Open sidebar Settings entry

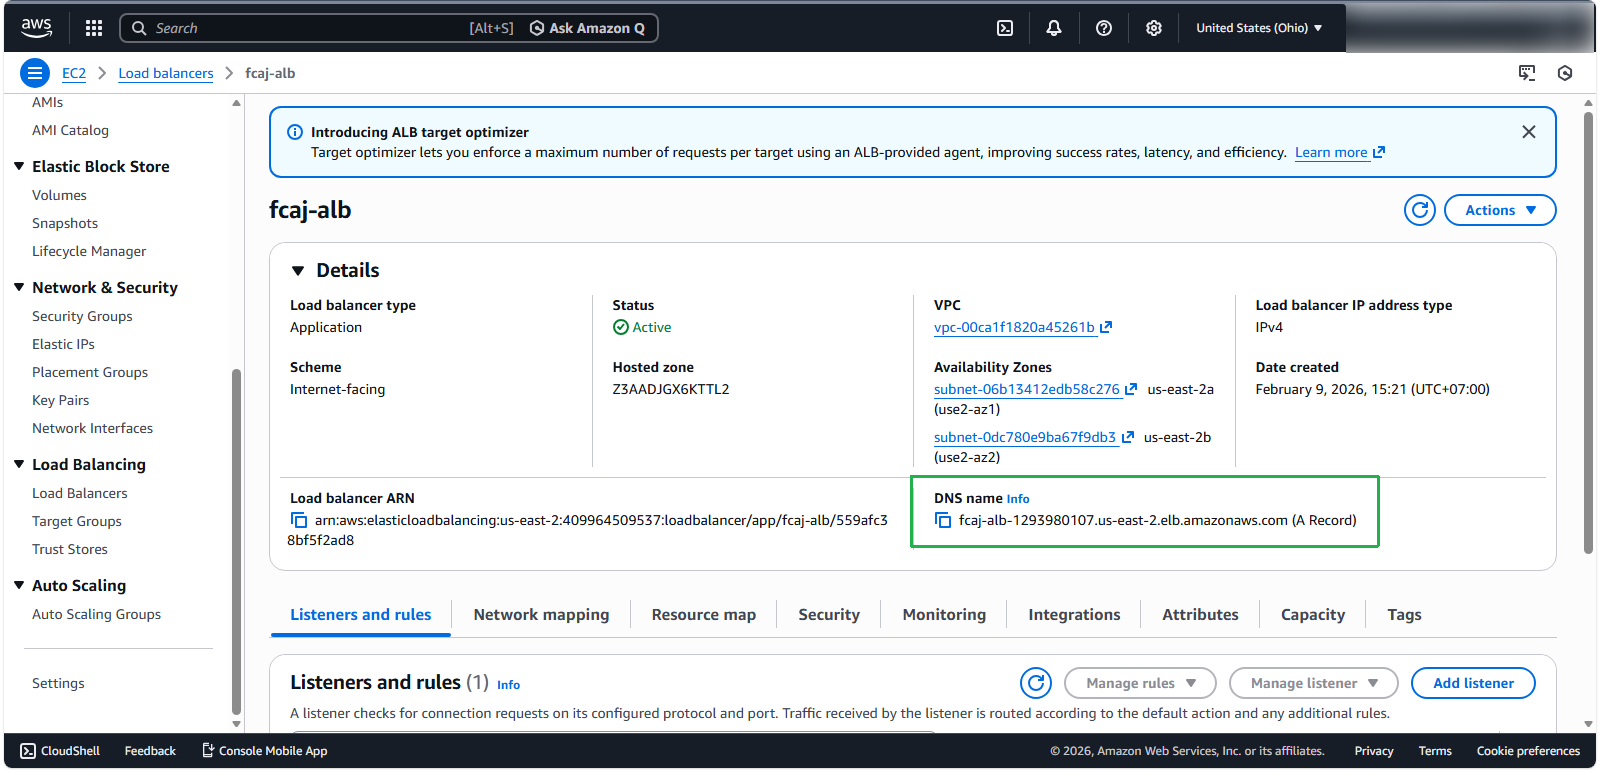(x=58, y=683)
